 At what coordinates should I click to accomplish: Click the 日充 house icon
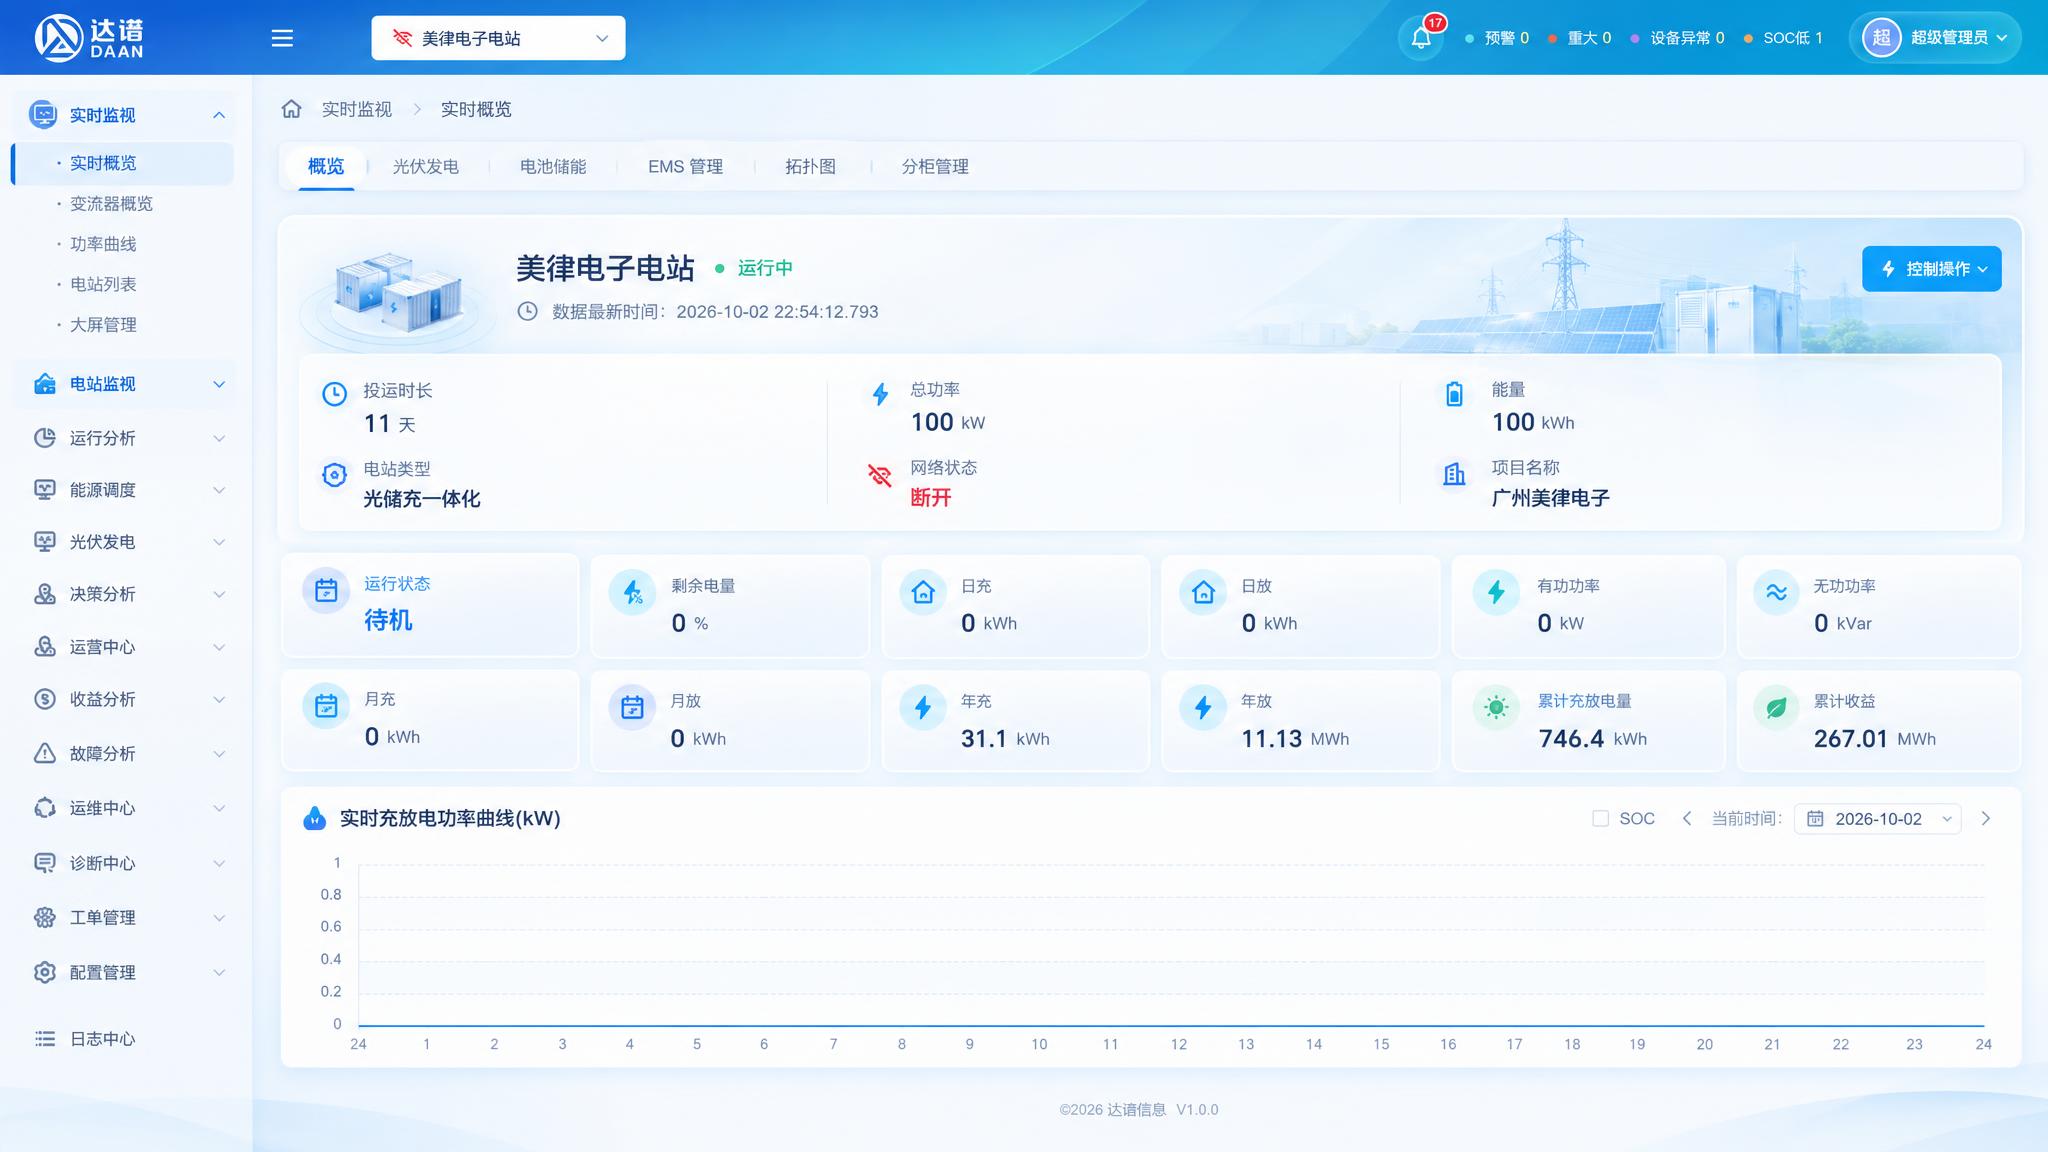(x=923, y=593)
